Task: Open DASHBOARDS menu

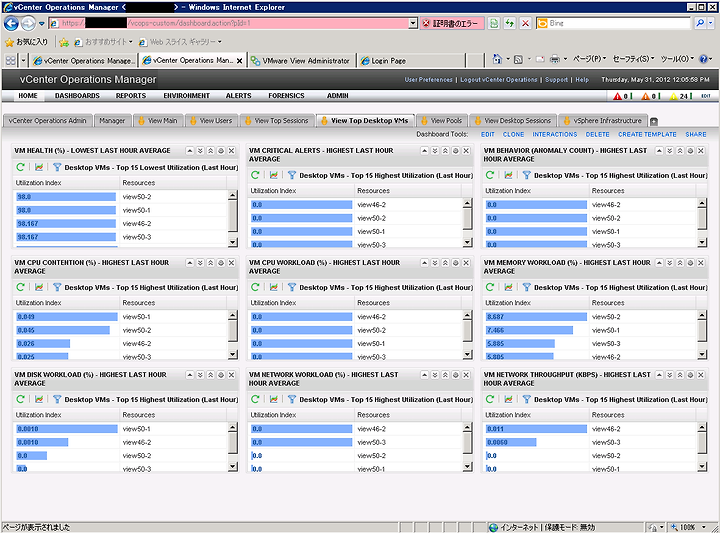Action: 77,95
